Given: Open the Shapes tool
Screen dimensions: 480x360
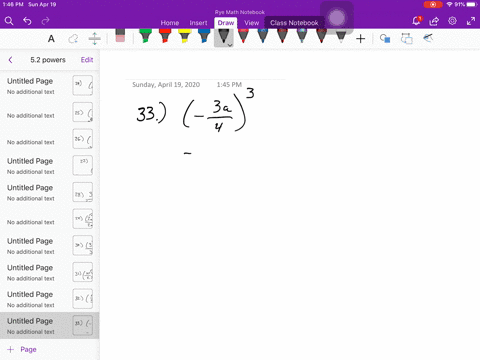Looking at the screenshot, I should (x=385, y=39).
